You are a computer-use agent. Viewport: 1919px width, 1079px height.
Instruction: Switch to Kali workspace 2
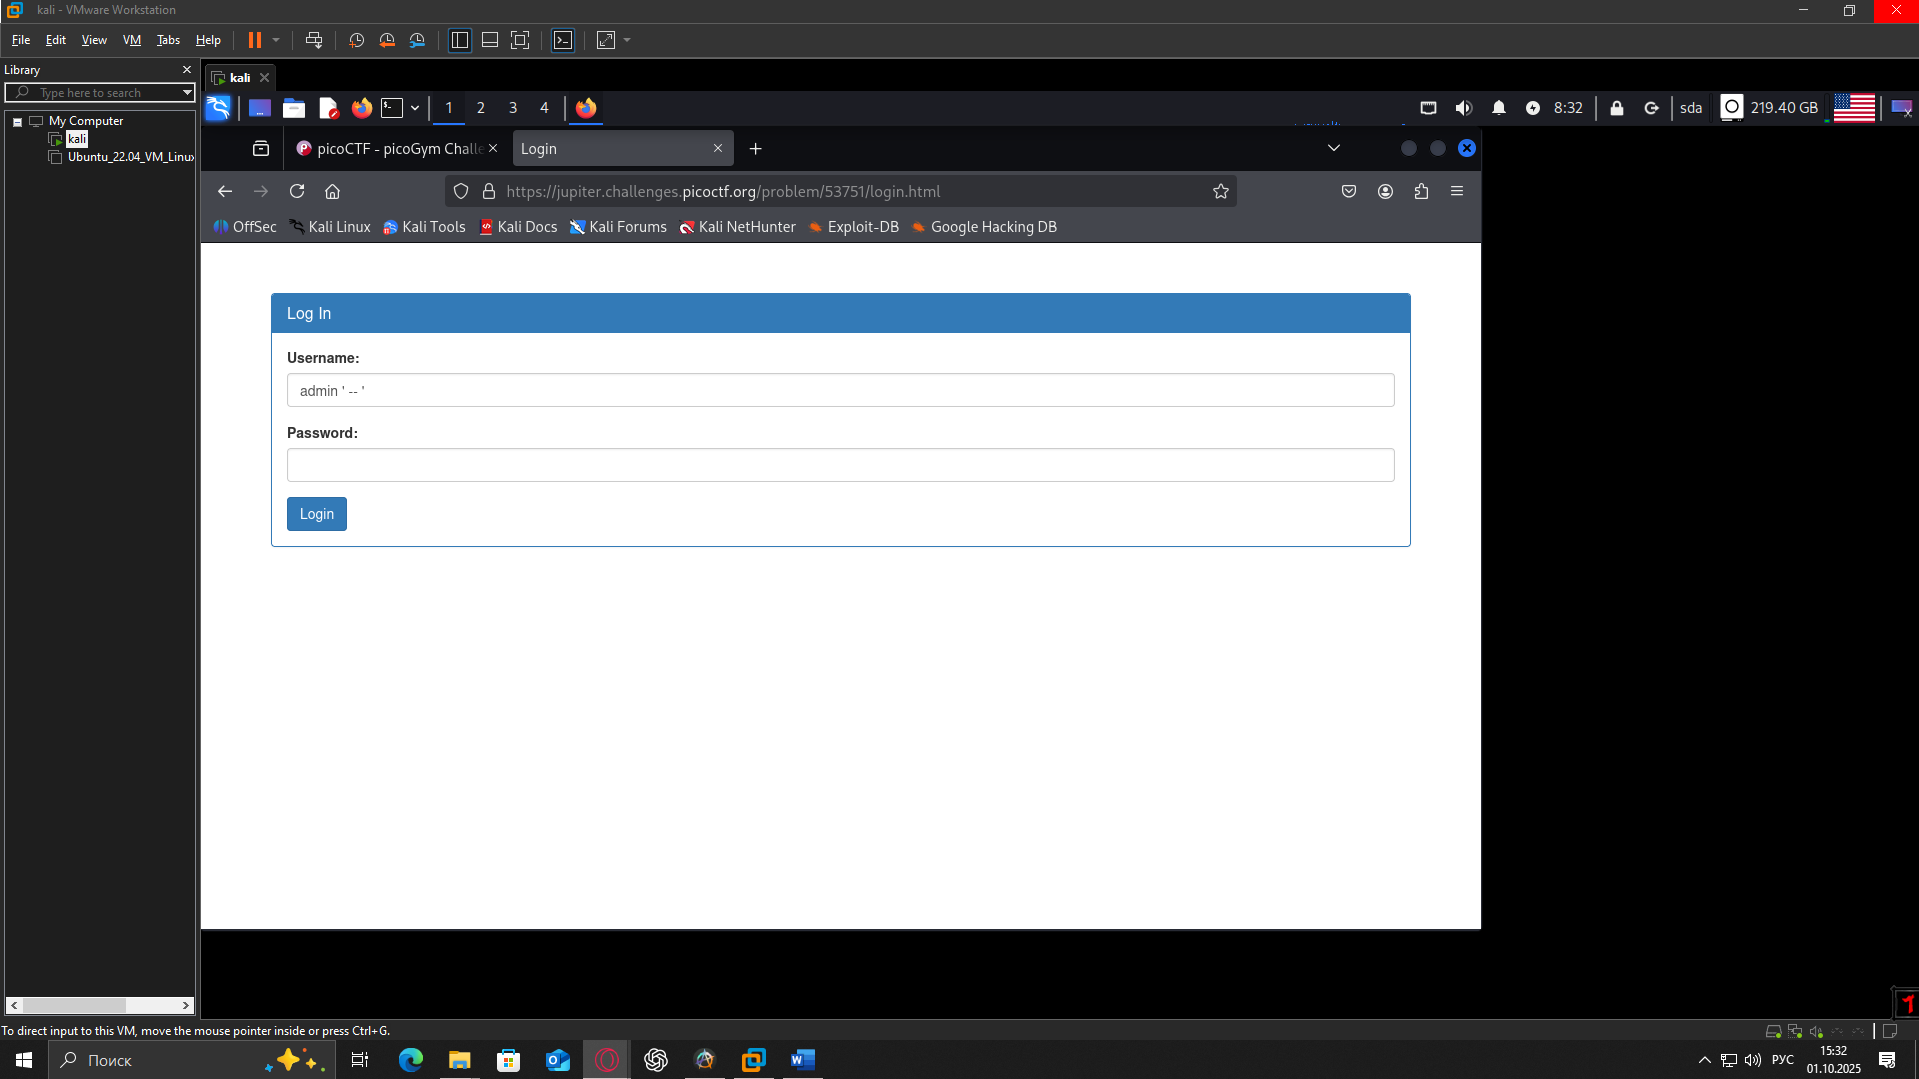[x=481, y=108]
